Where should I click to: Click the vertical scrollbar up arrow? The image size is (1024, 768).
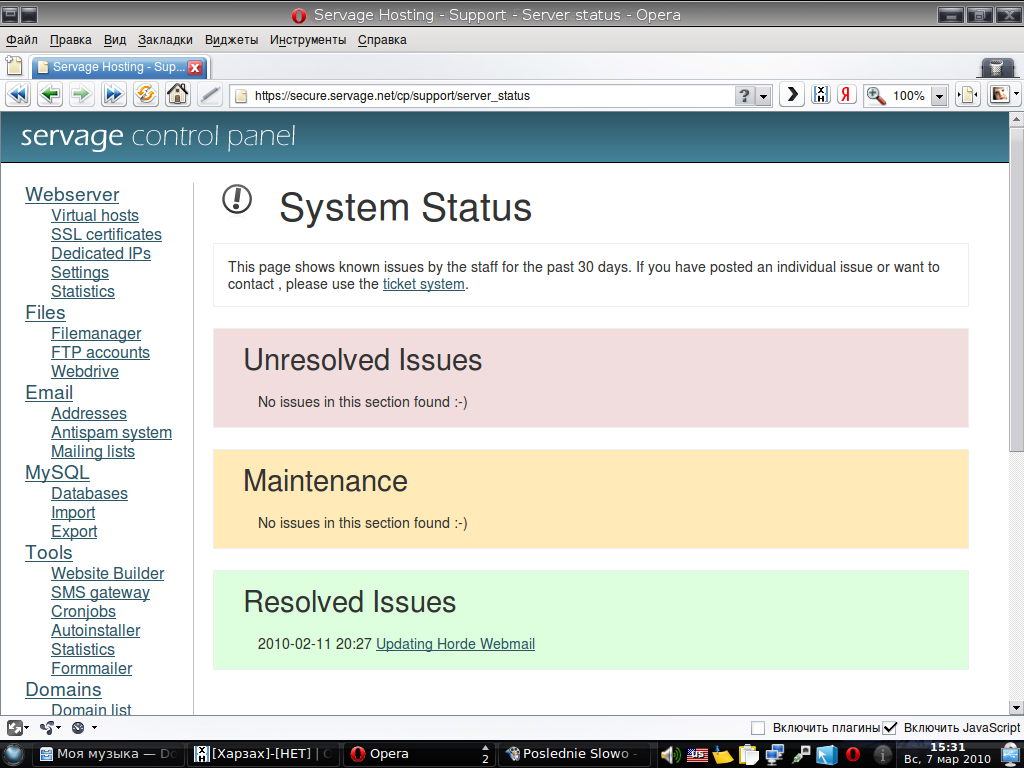[1016, 120]
